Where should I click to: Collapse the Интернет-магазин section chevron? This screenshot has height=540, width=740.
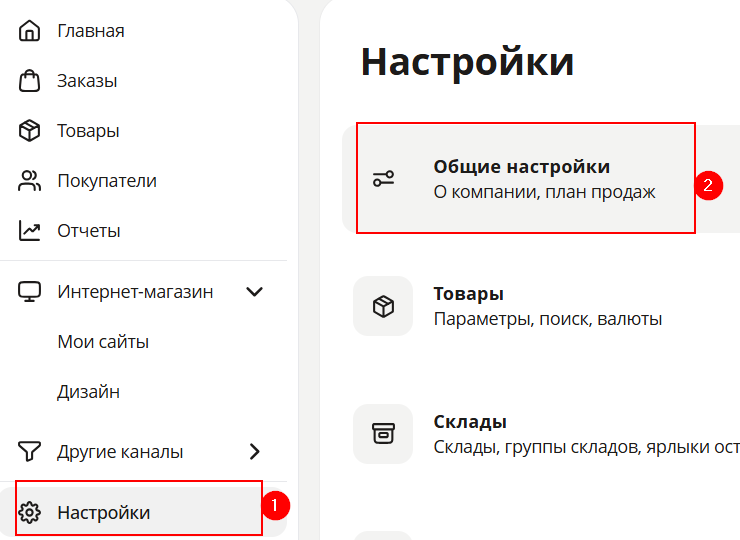click(x=254, y=292)
